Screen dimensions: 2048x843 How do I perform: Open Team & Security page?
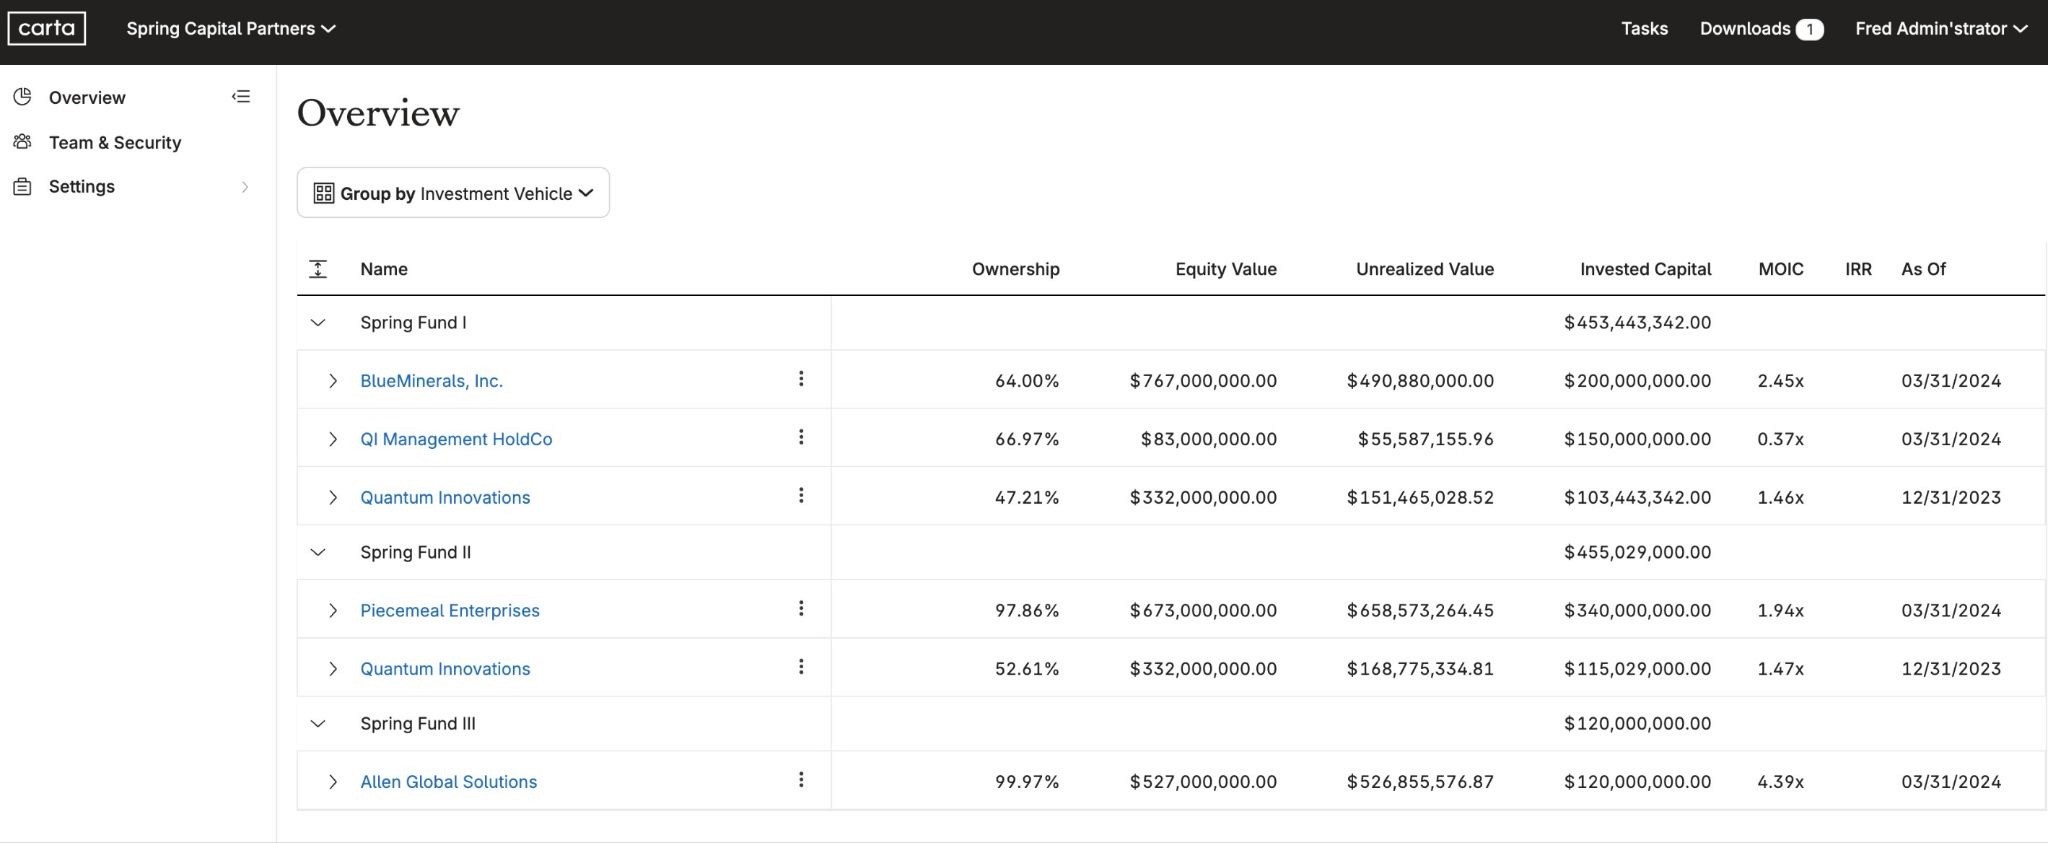(x=115, y=142)
